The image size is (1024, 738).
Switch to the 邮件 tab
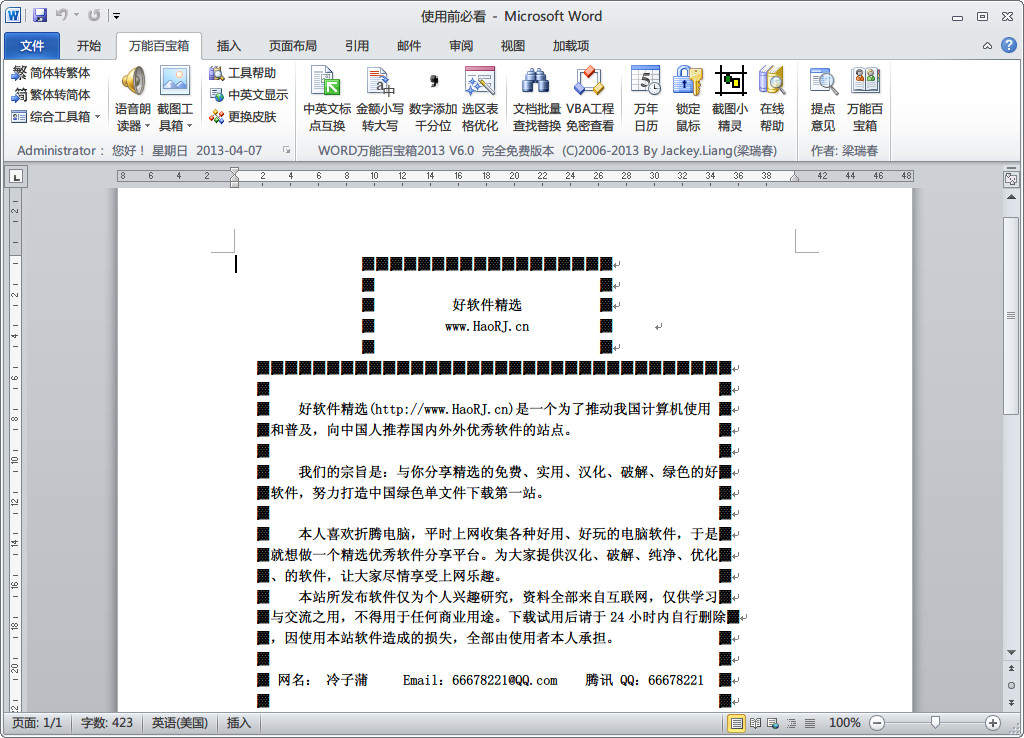pos(409,46)
